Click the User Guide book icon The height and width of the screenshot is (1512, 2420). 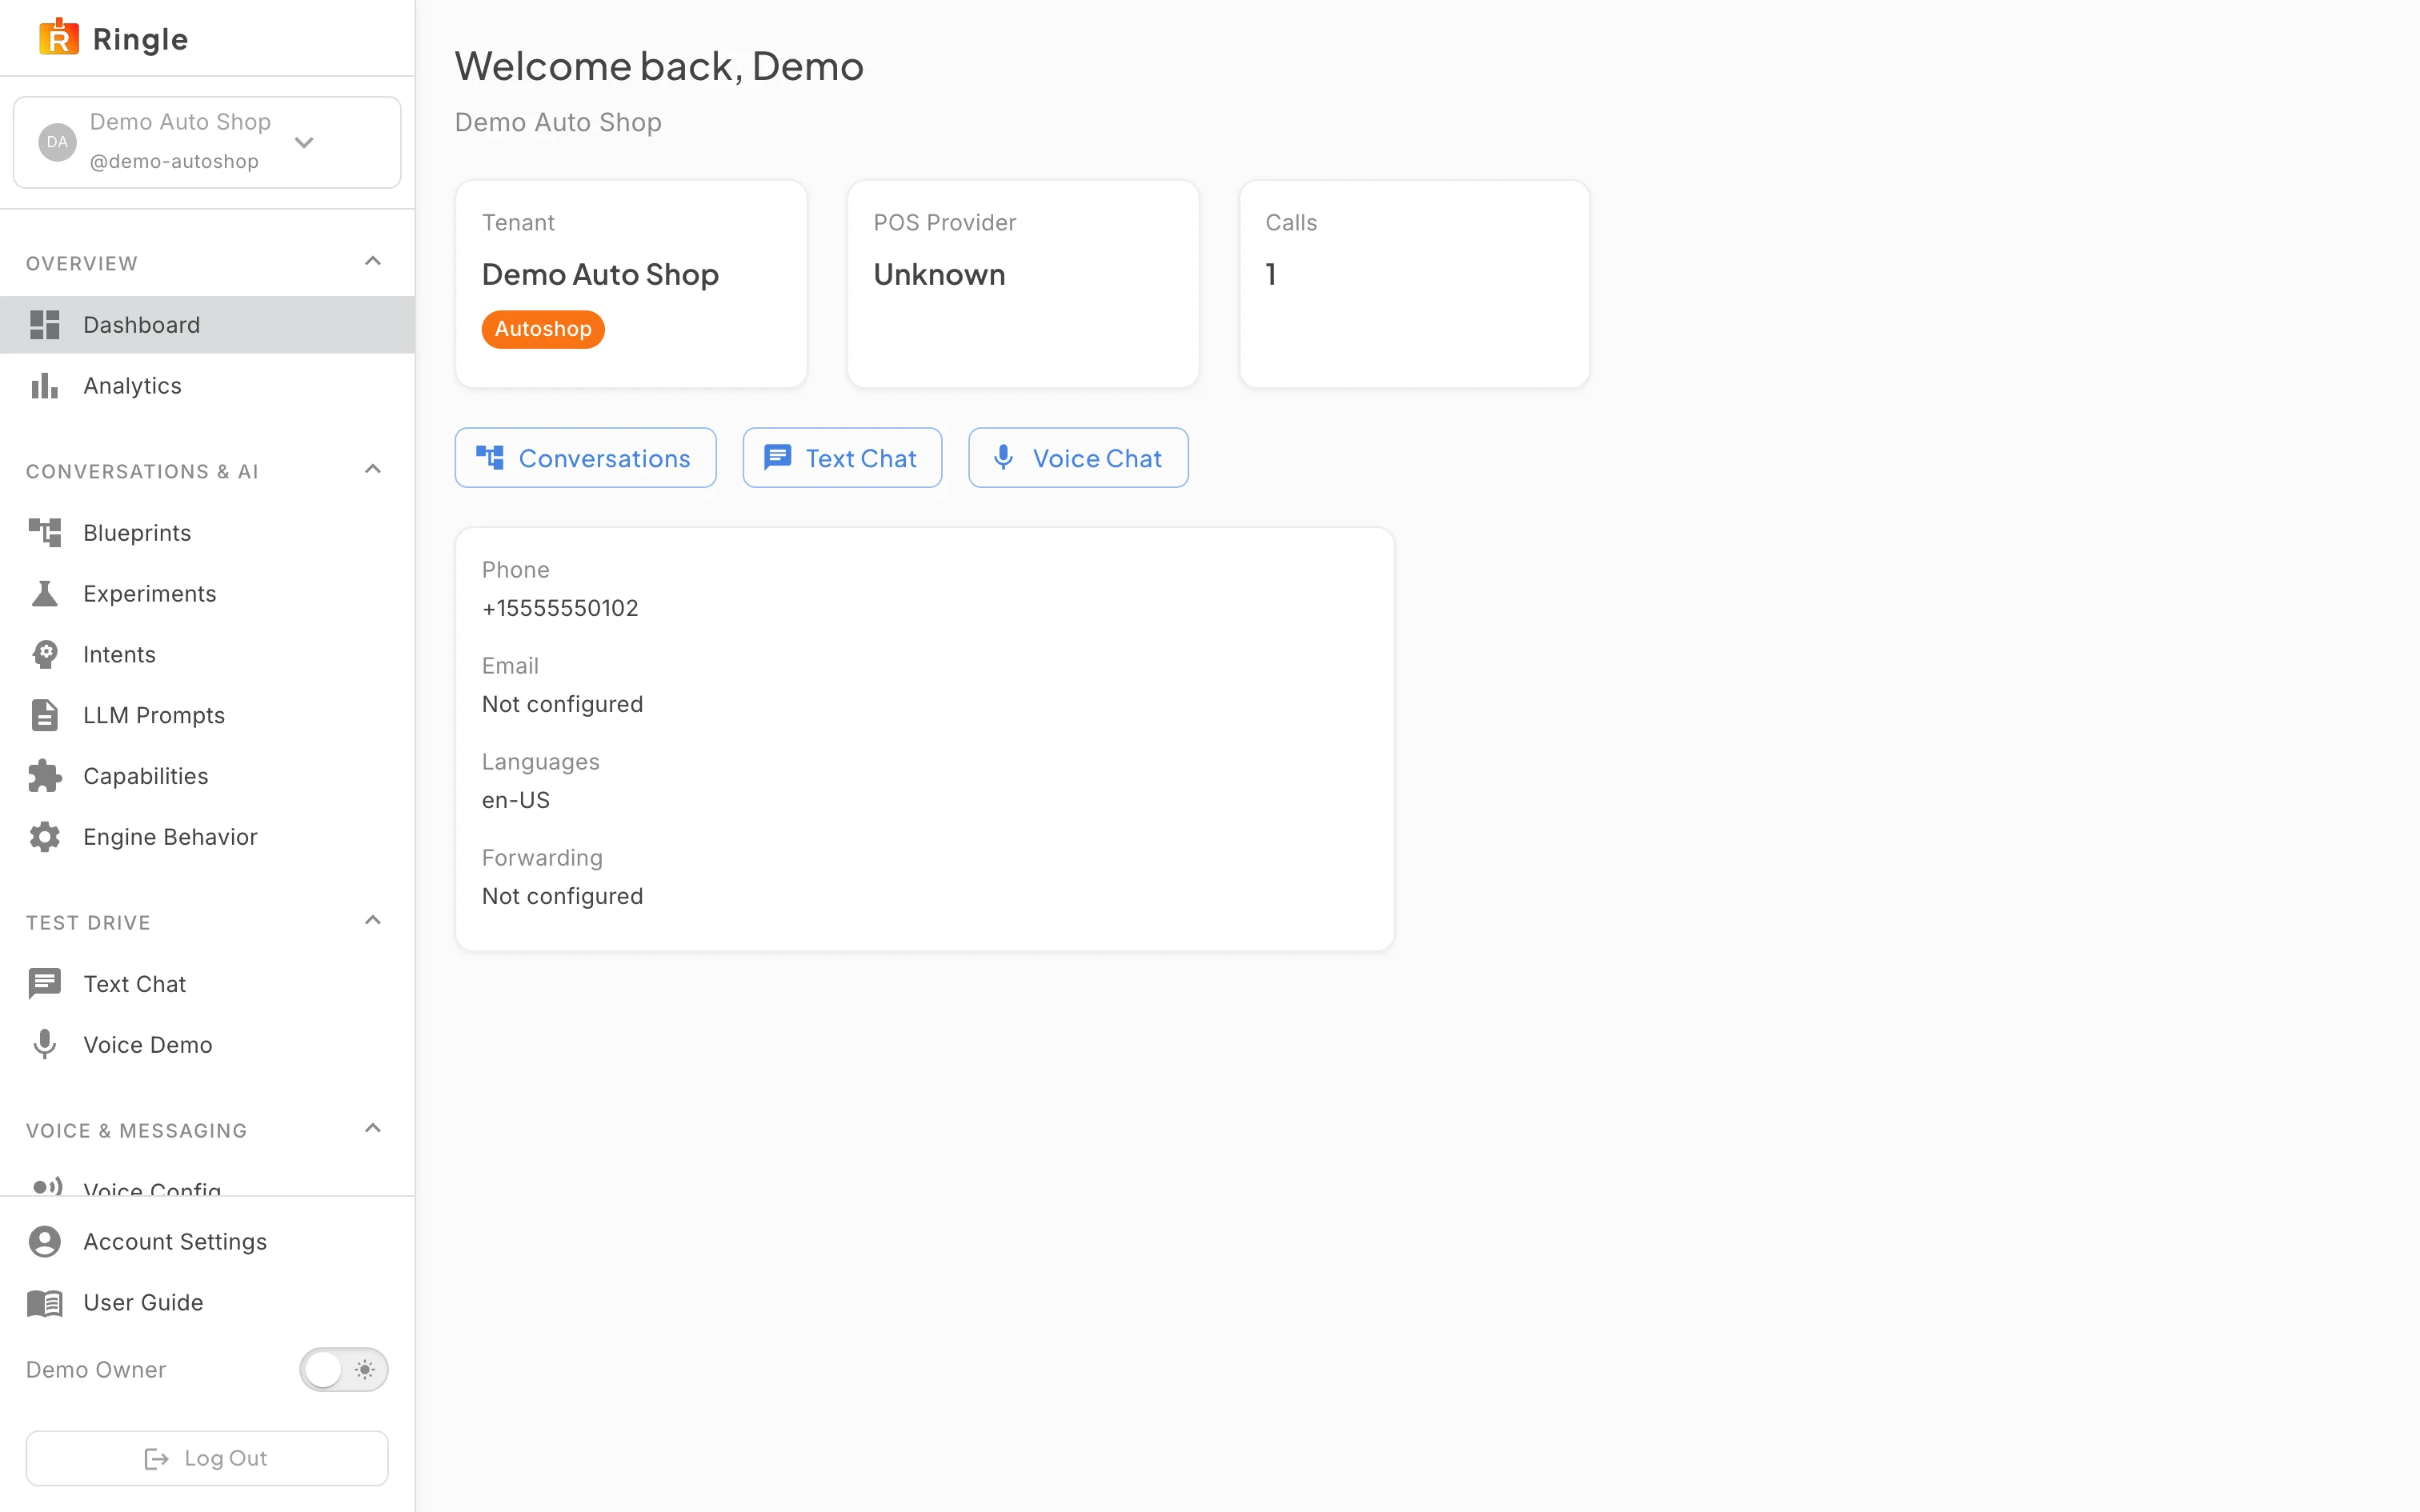(x=45, y=1303)
